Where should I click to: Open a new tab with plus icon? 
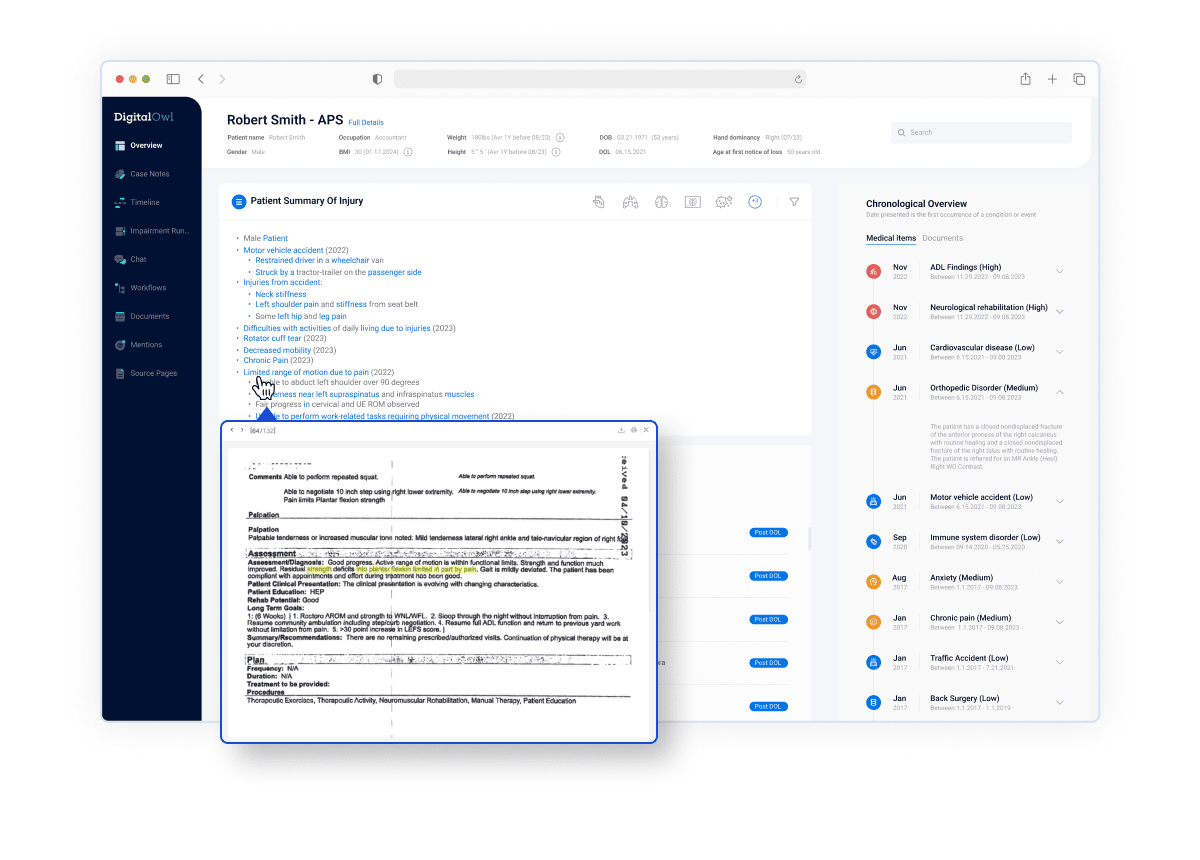click(x=1052, y=79)
